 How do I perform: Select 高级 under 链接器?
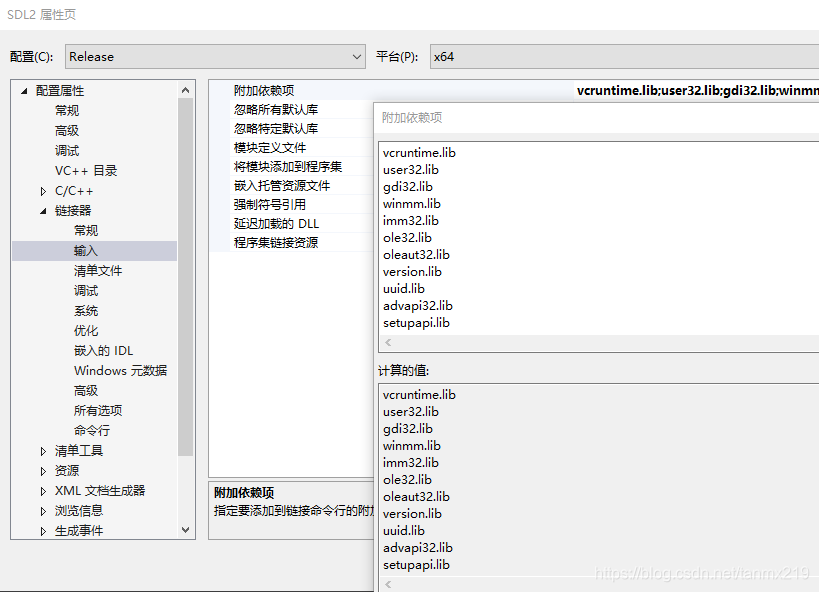(86, 390)
